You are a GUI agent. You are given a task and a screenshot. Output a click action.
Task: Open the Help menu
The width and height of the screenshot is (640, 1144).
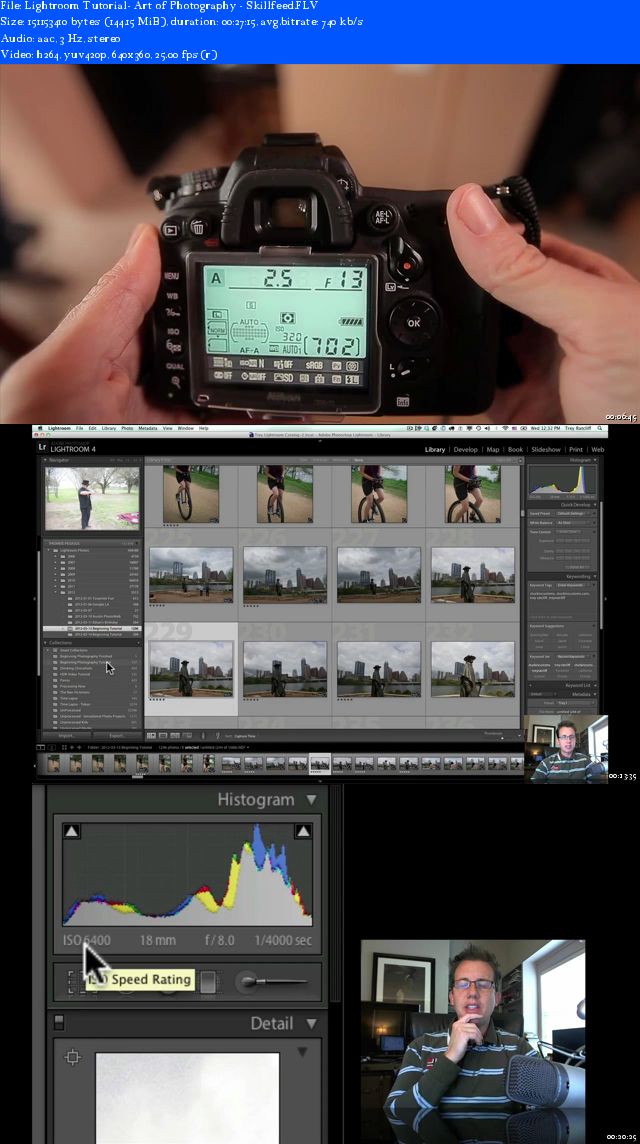(x=204, y=428)
